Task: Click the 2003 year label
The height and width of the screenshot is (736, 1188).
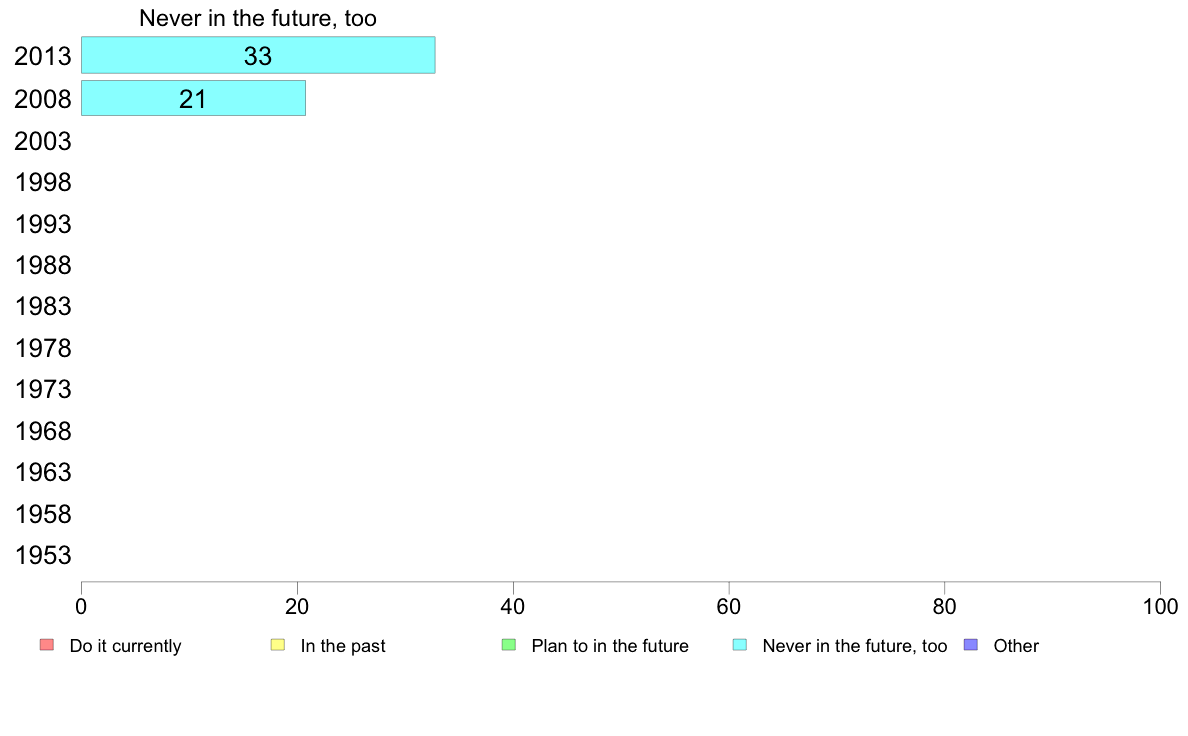Action: coord(42,141)
